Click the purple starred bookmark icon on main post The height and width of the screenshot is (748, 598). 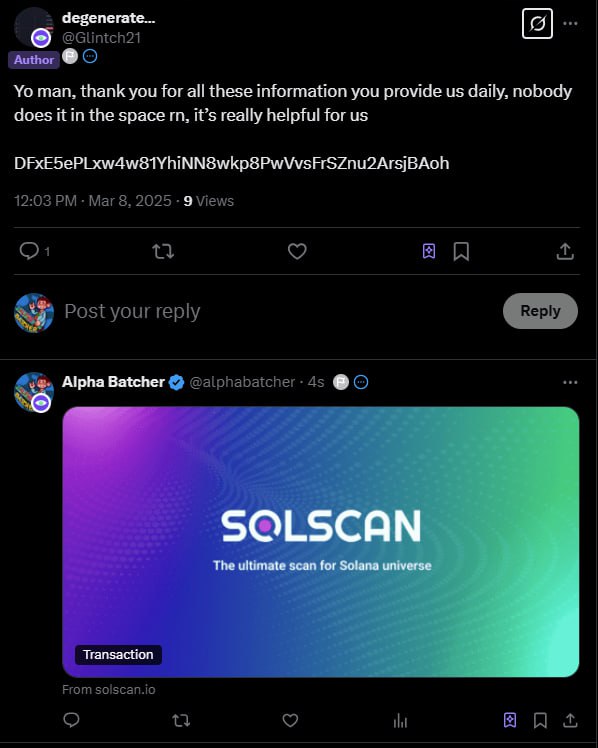click(x=429, y=251)
